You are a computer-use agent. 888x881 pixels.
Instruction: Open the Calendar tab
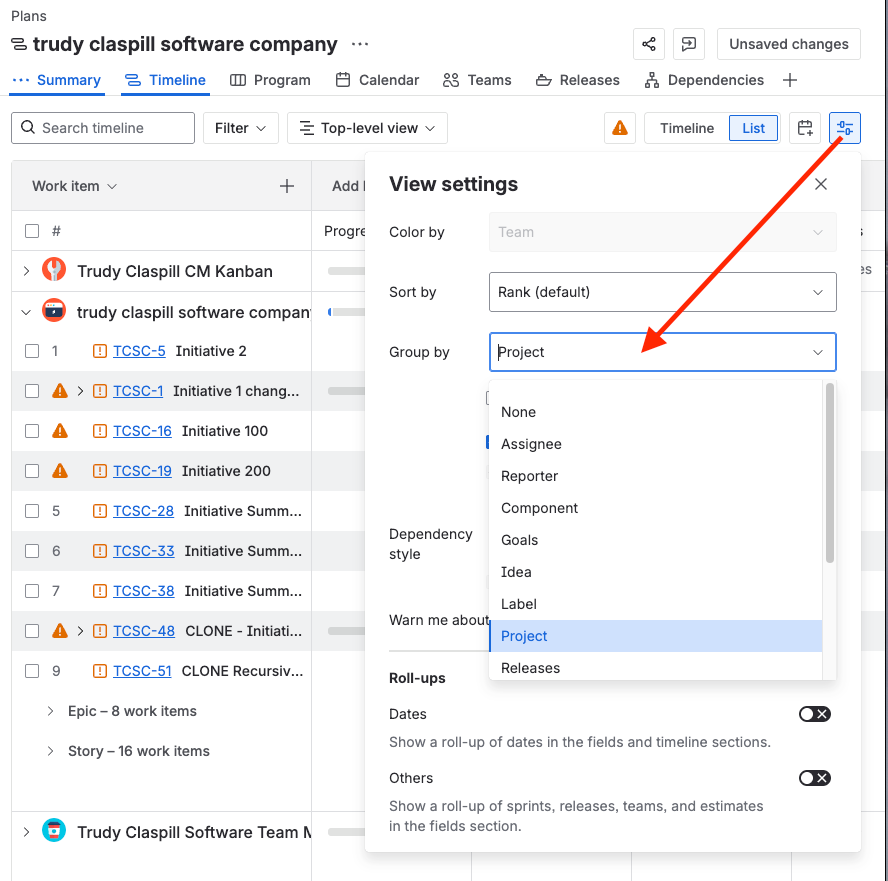click(x=377, y=80)
